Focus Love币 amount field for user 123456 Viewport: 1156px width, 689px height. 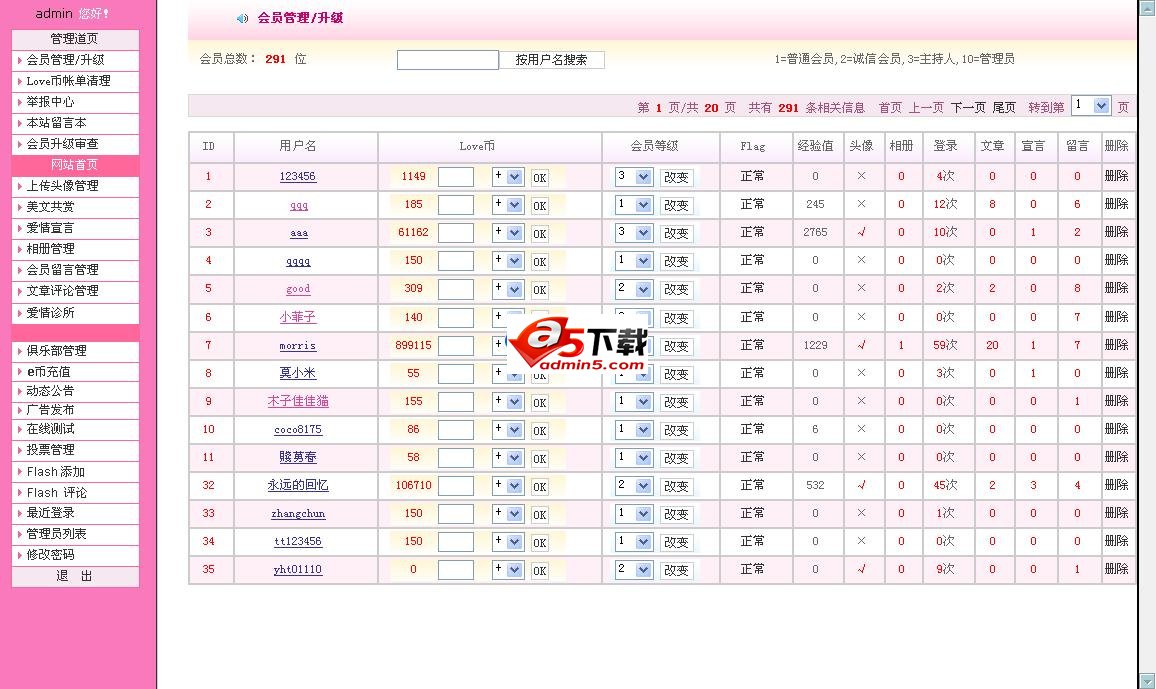point(456,177)
